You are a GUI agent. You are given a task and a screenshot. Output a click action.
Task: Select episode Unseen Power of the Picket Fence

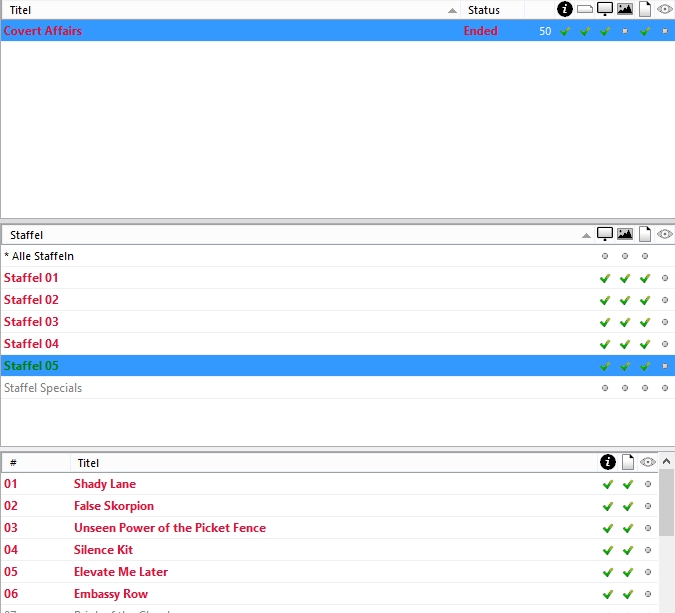[x=330, y=528]
